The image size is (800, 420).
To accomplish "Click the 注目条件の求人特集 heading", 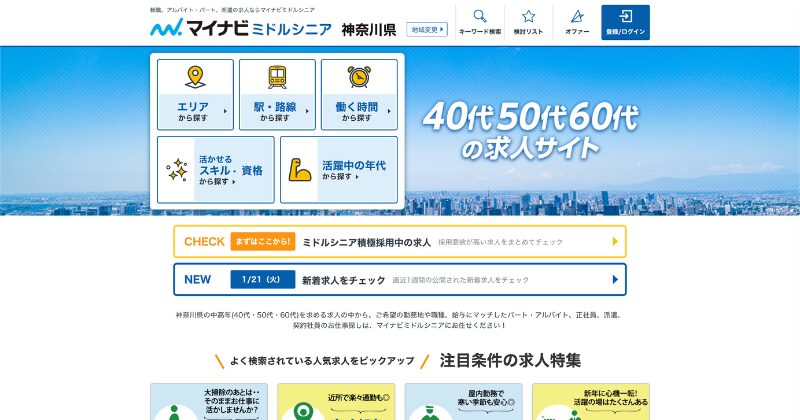I will click(x=510, y=360).
